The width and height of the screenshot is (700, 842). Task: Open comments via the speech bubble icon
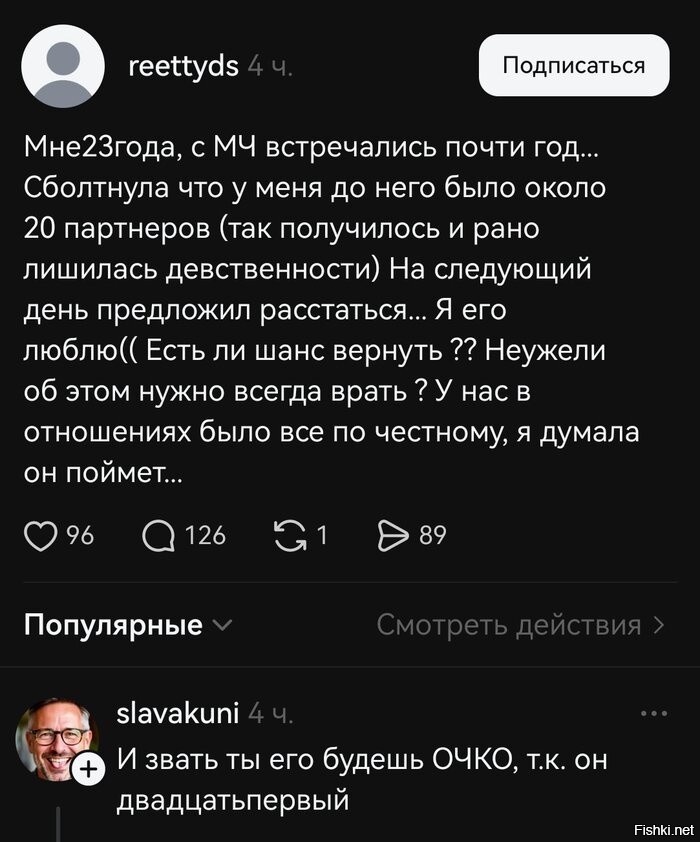(x=158, y=536)
